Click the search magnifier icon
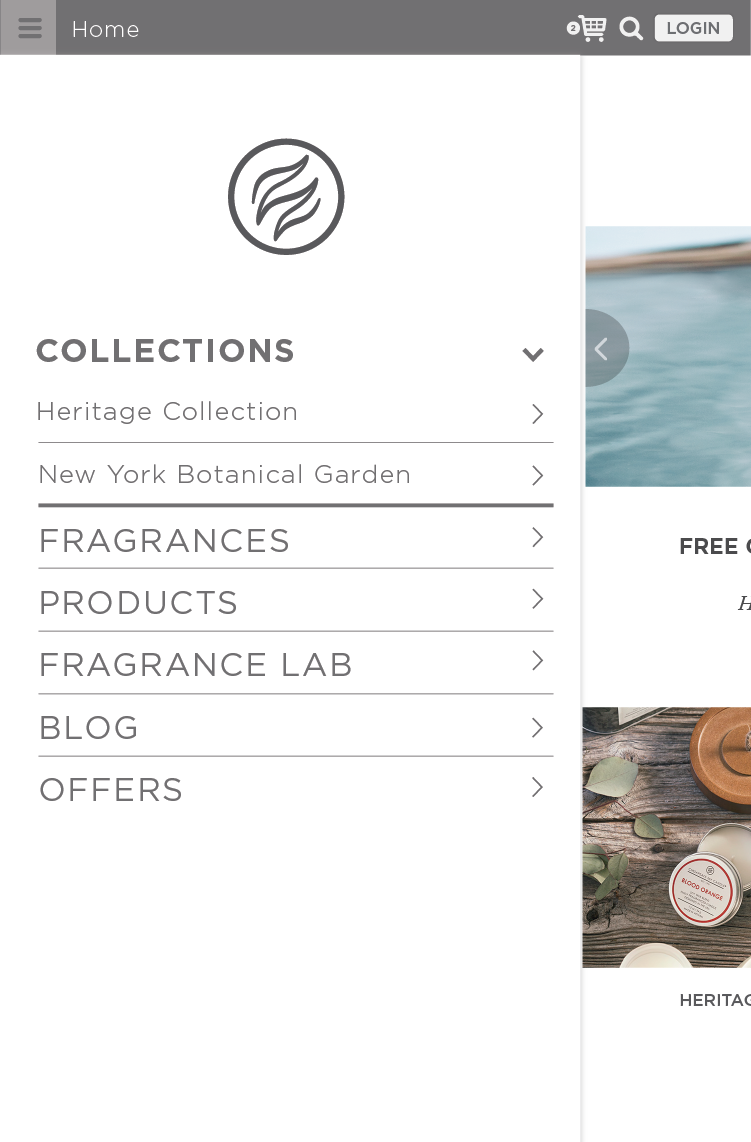The image size is (751, 1142). click(631, 28)
